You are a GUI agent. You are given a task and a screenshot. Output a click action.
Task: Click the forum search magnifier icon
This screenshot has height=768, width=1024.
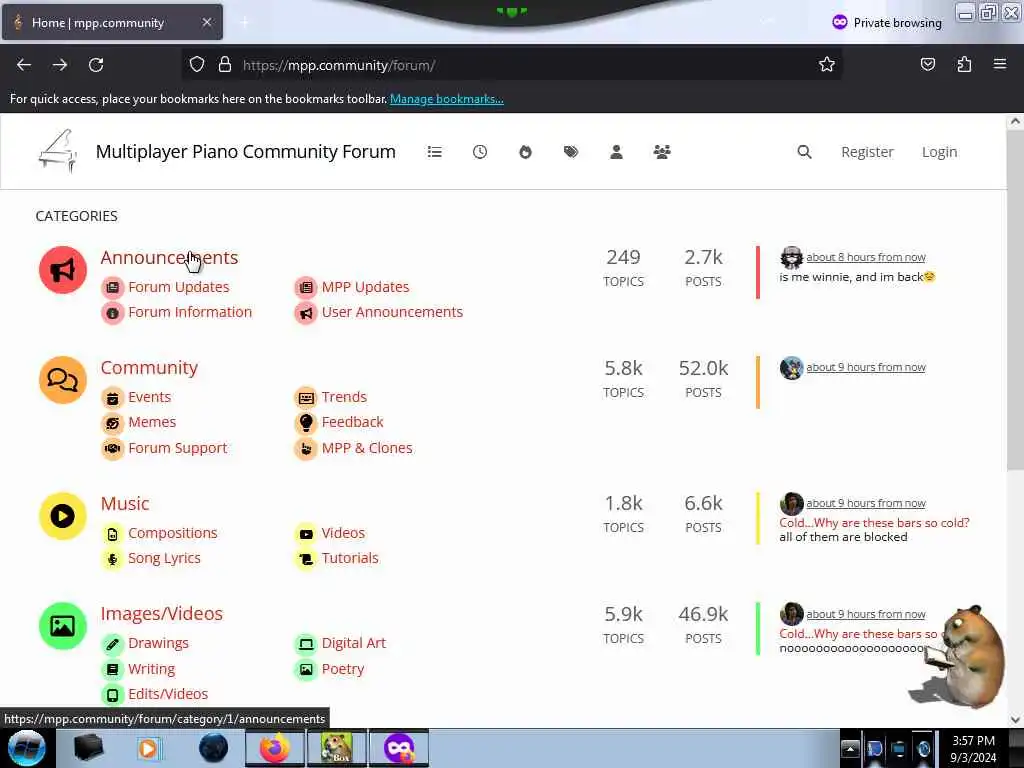coord(805,152)
